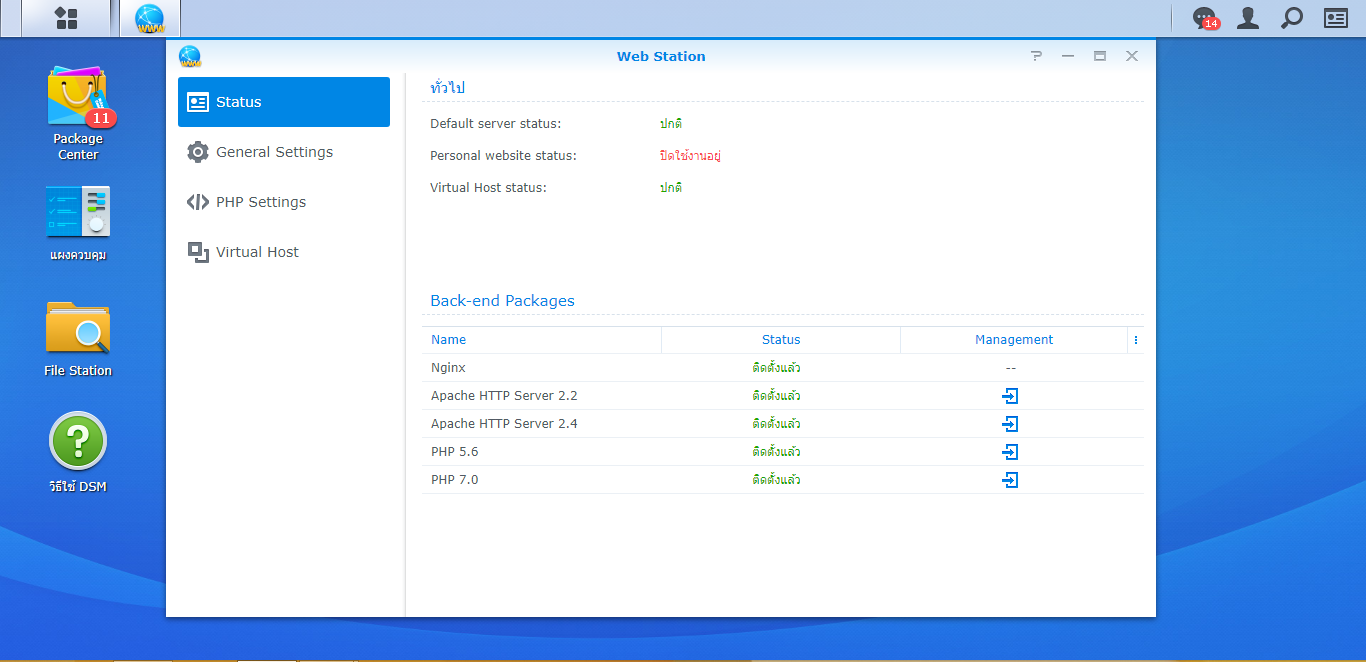Open the widgets panel icon

1336,18
